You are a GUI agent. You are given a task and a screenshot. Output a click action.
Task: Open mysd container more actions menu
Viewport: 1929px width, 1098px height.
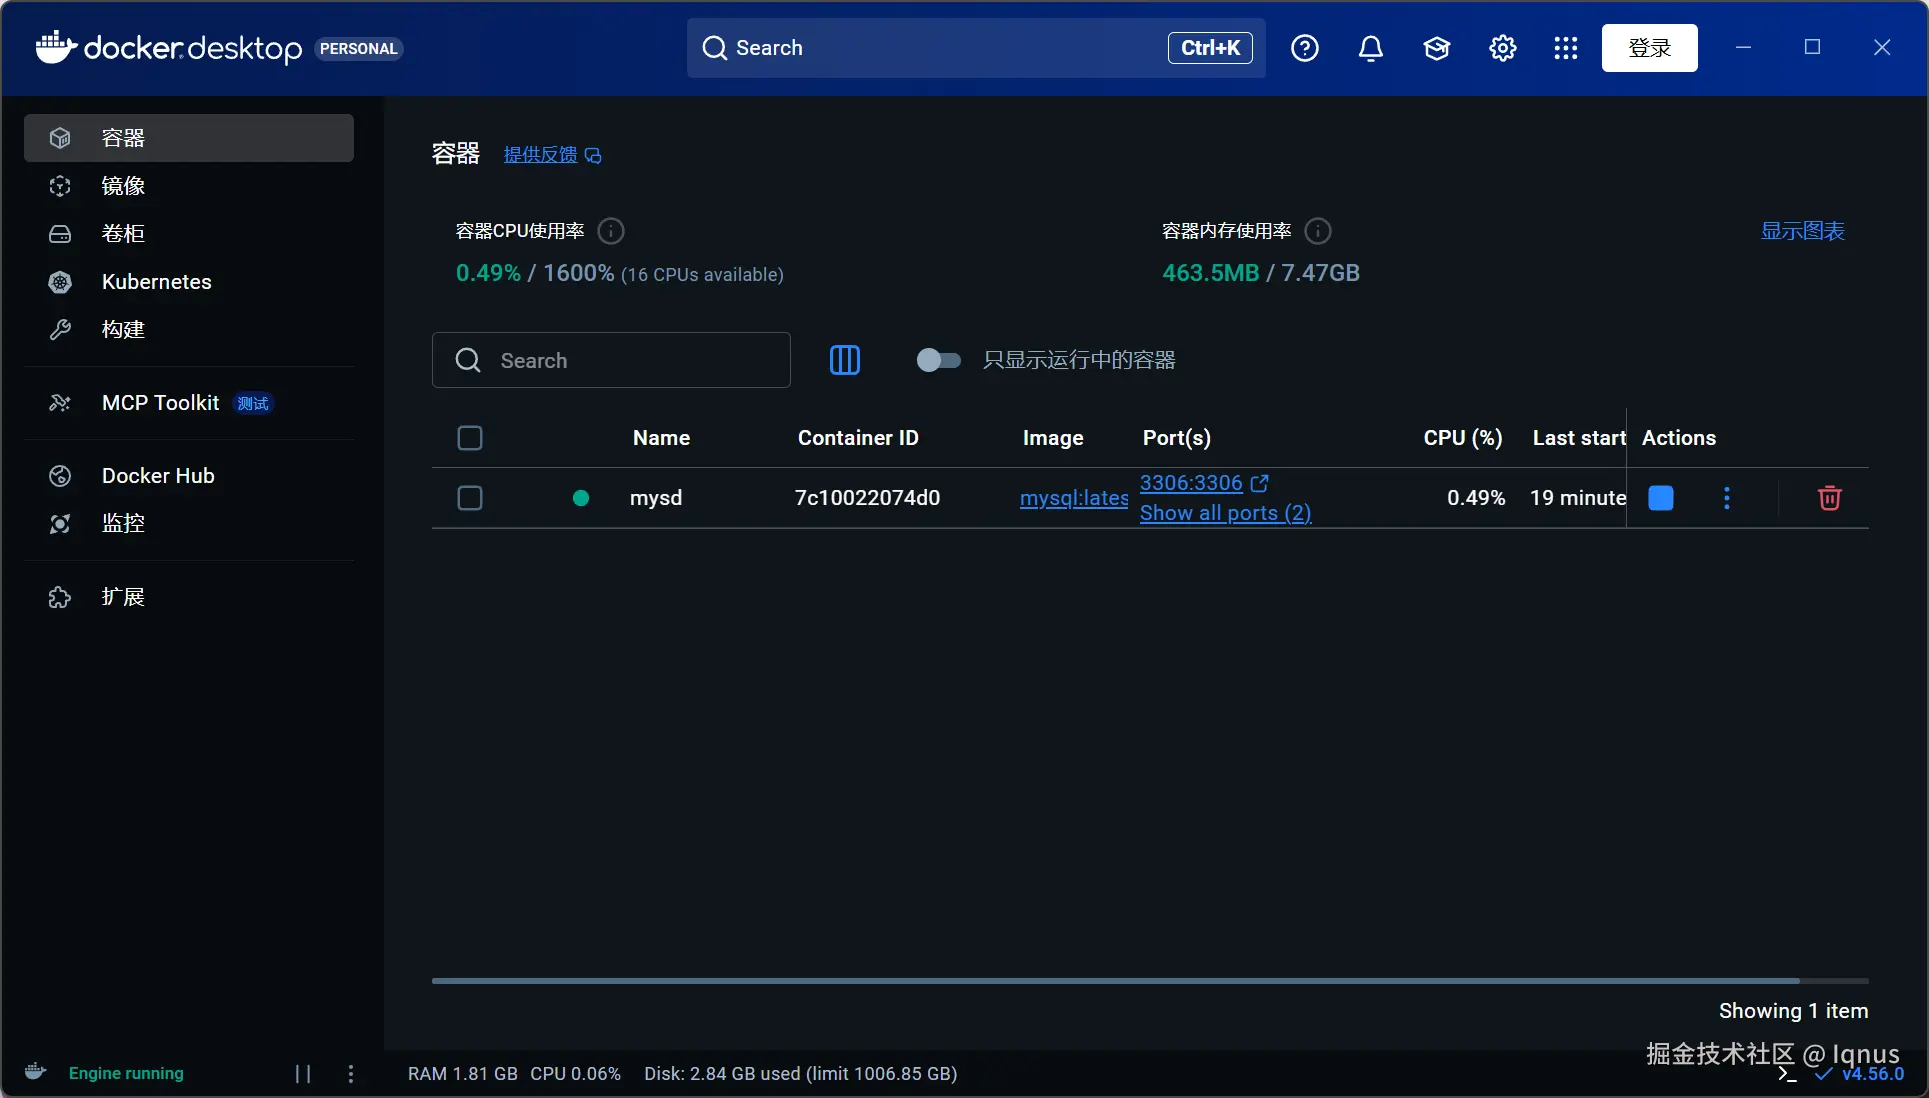[x=1726, y=498]
